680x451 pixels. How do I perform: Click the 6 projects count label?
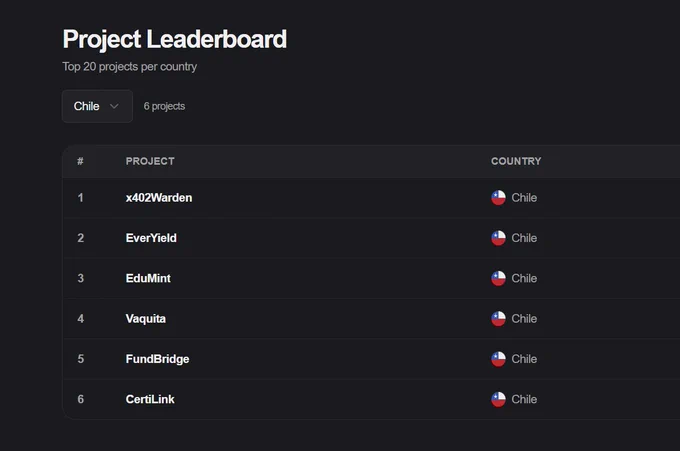point(164,106)
